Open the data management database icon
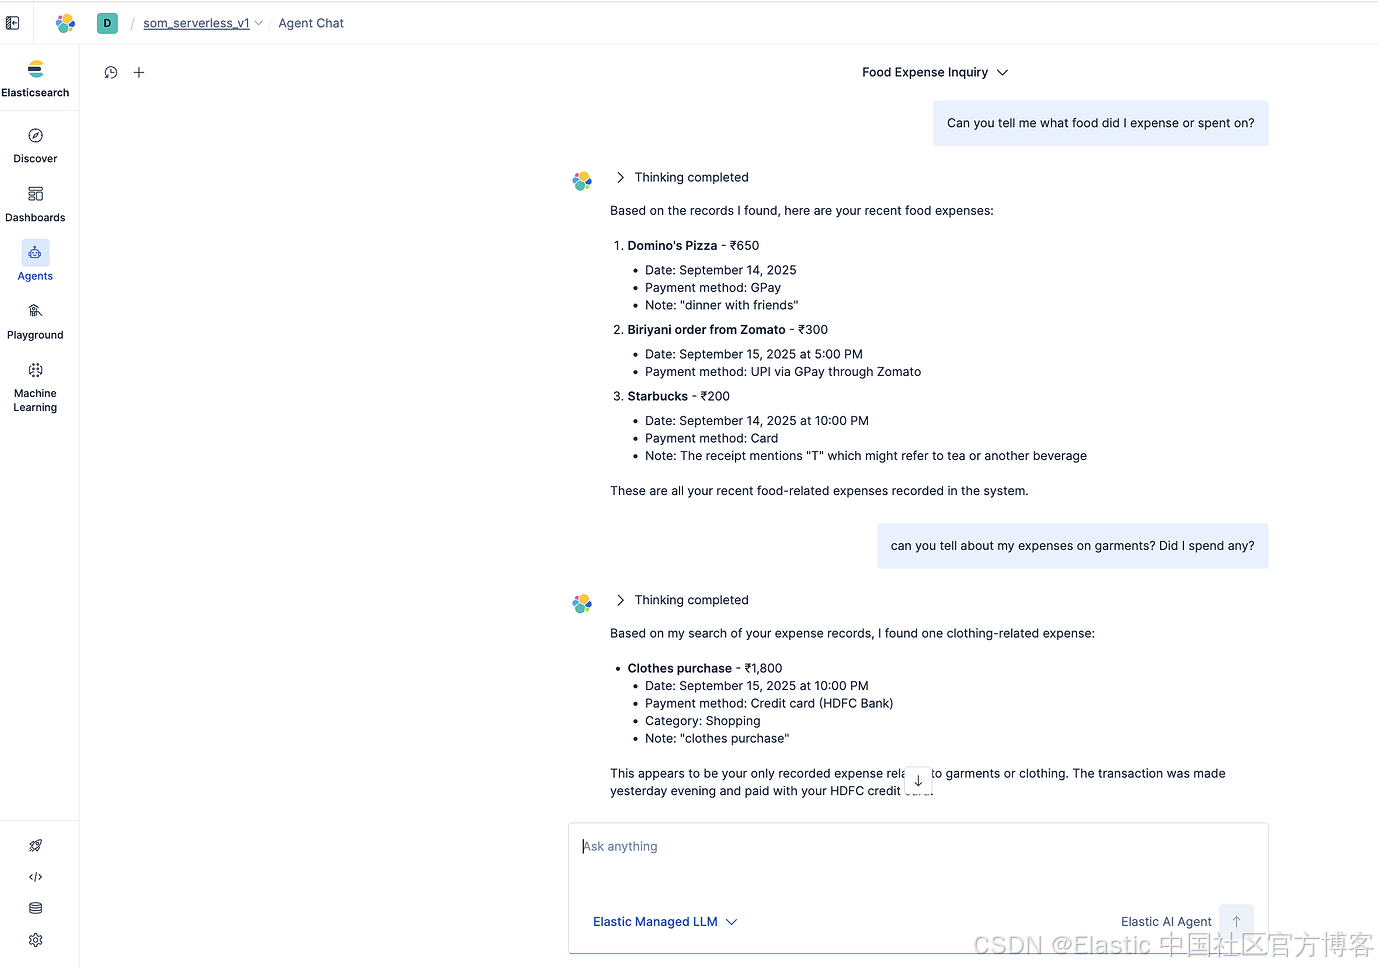 (36, 908)
